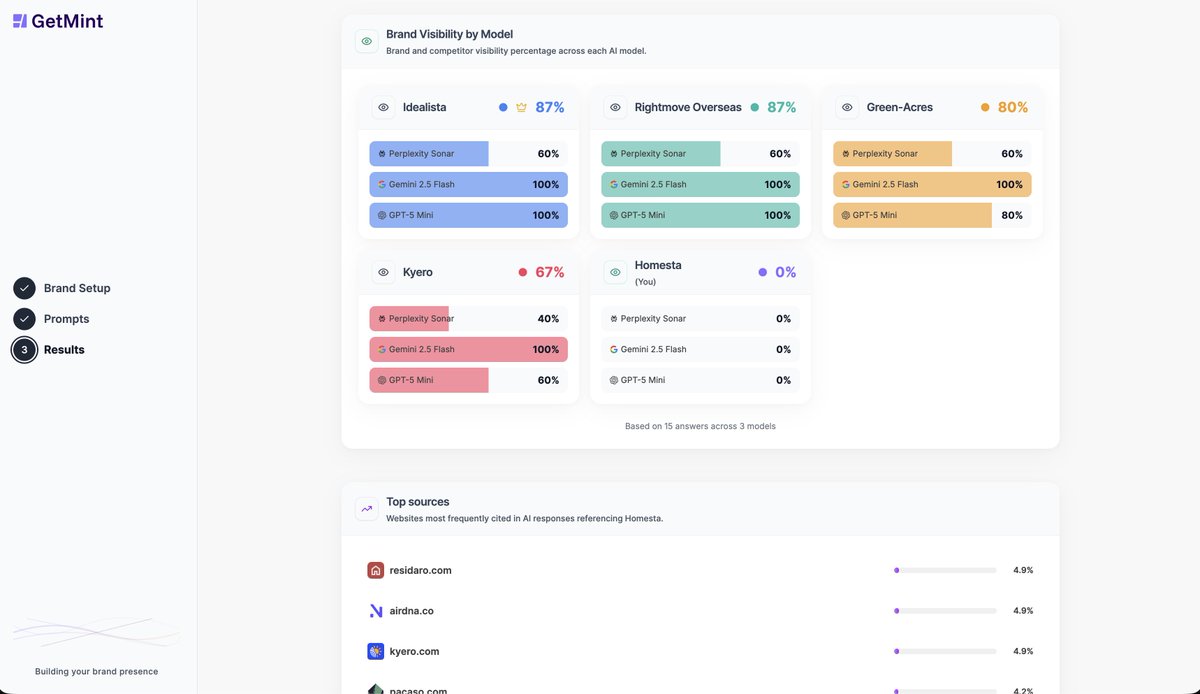This screenshot has width=1200, height=694.
Task: Click Gemini icon in Homesta card
Action: pyautogui.click(x=614, y=349)
